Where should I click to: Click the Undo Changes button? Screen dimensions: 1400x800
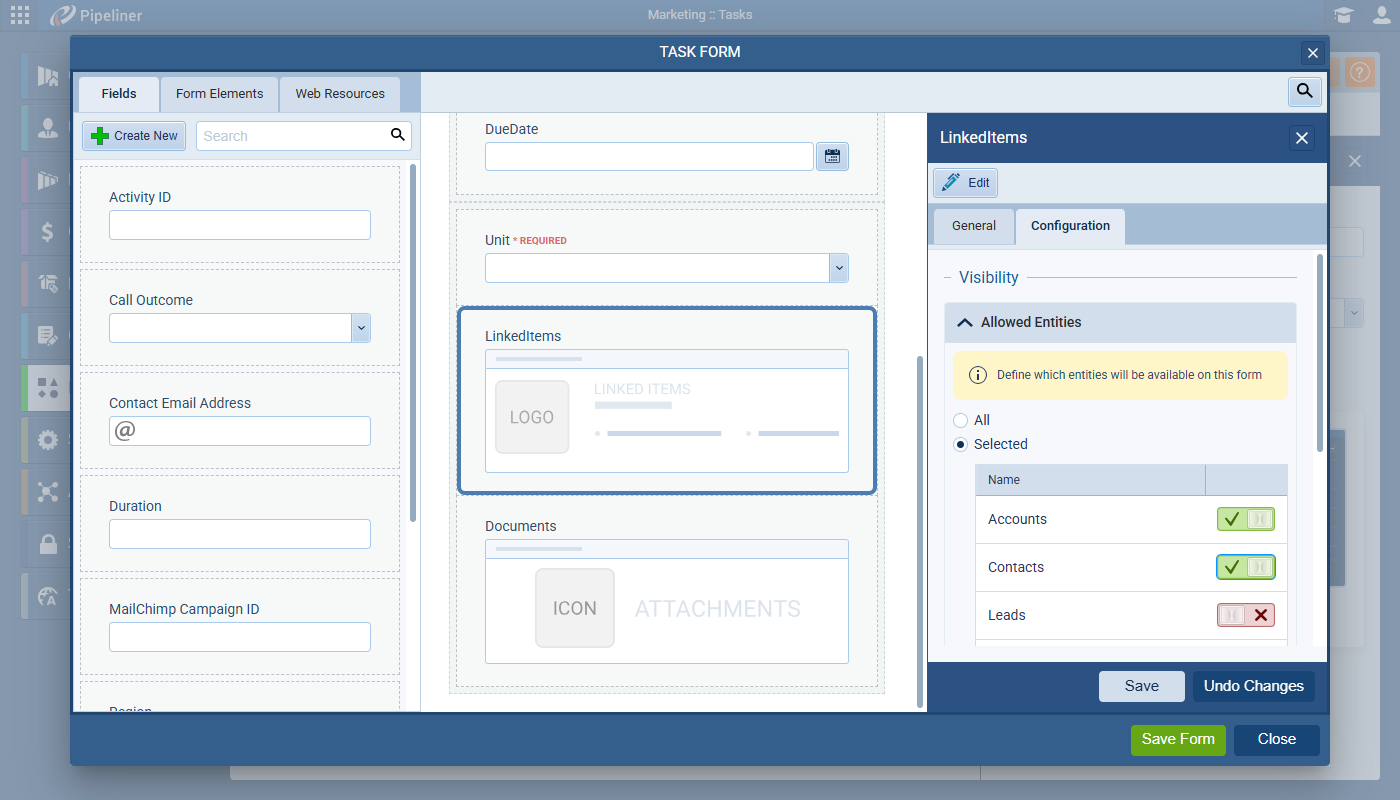tap(1253, 686)
